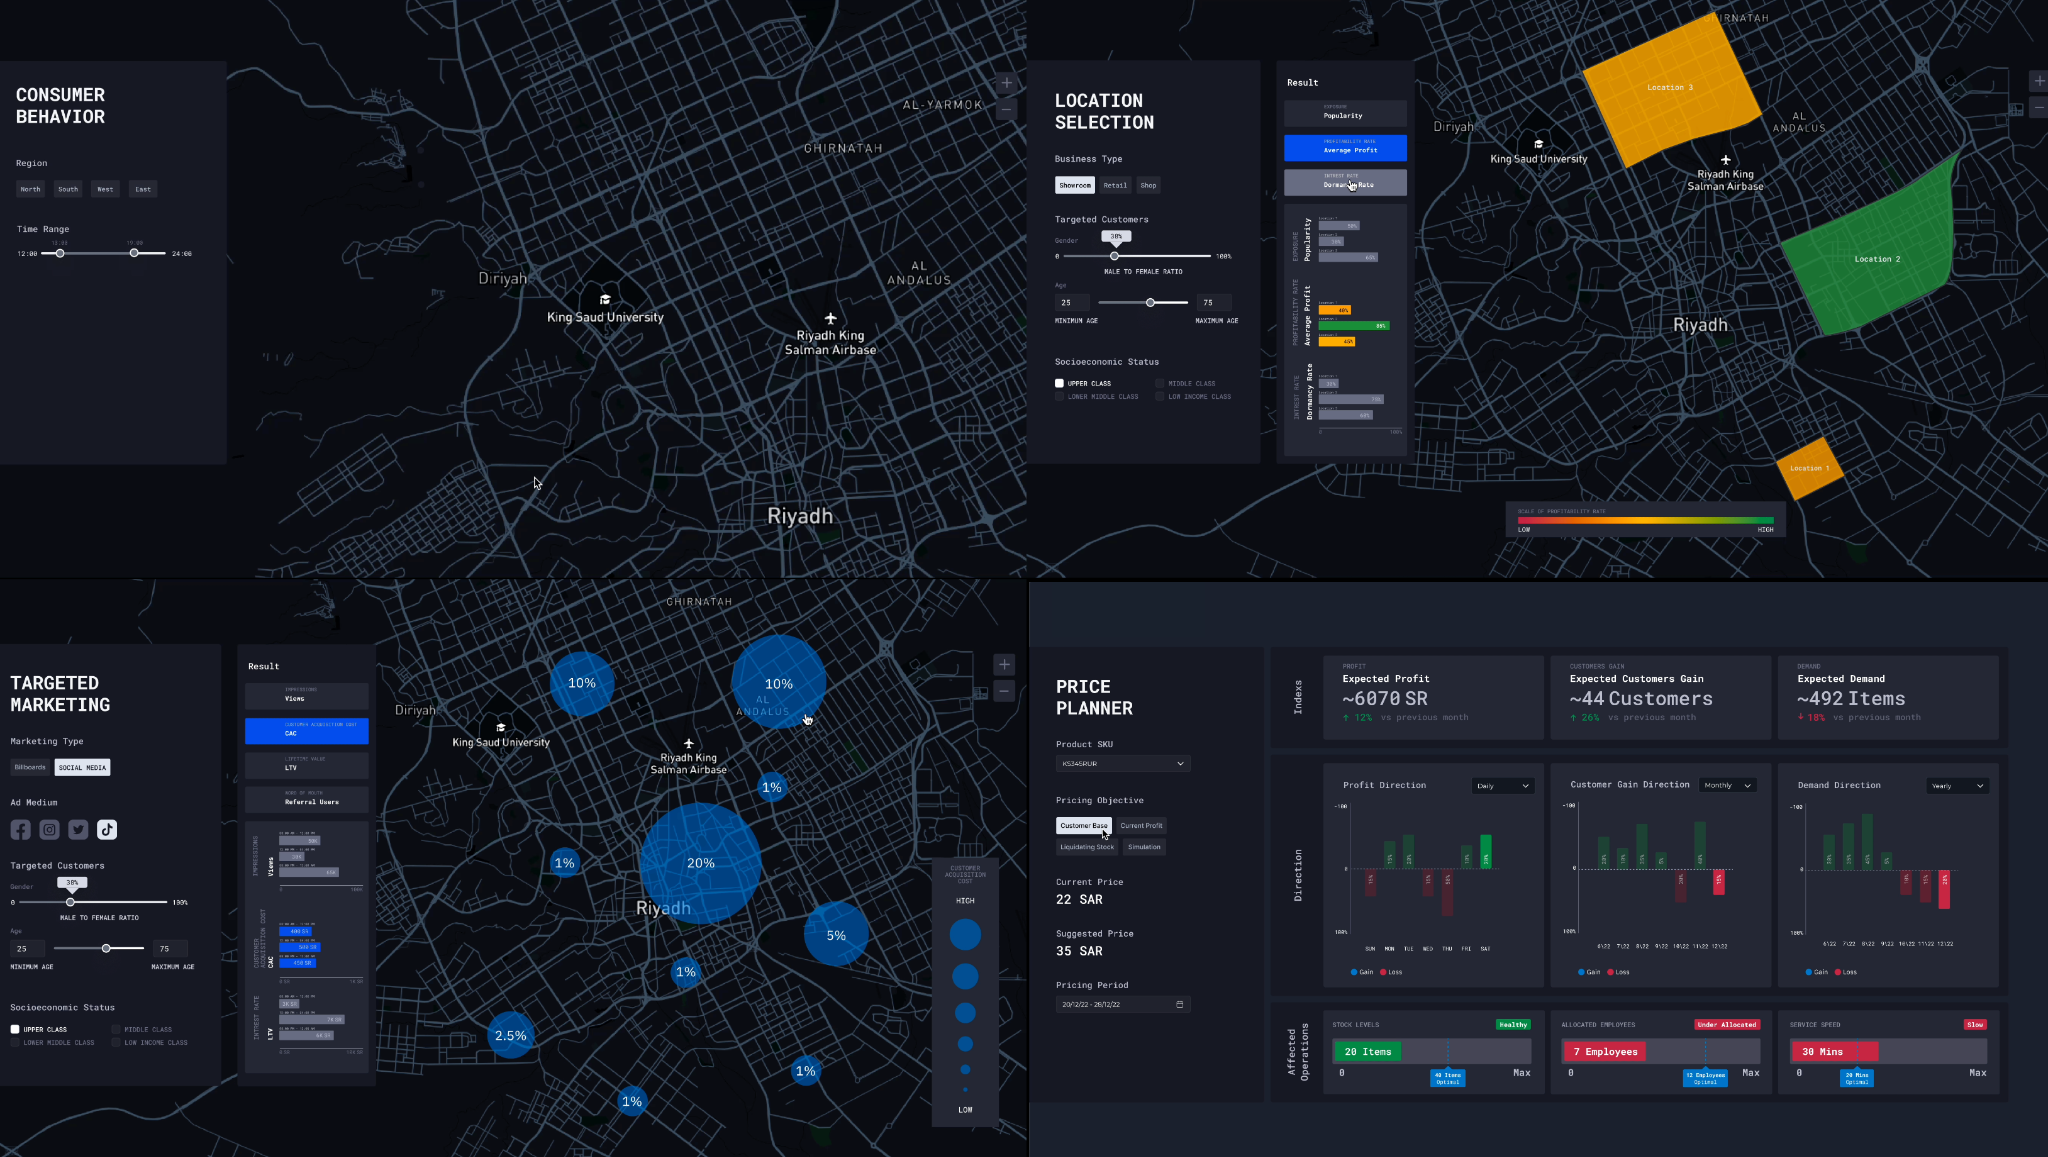Click airbase plane icon on Targeted Marketing map
The height and width of the screenshot is (1157, 2048).
tap(688, 743)
